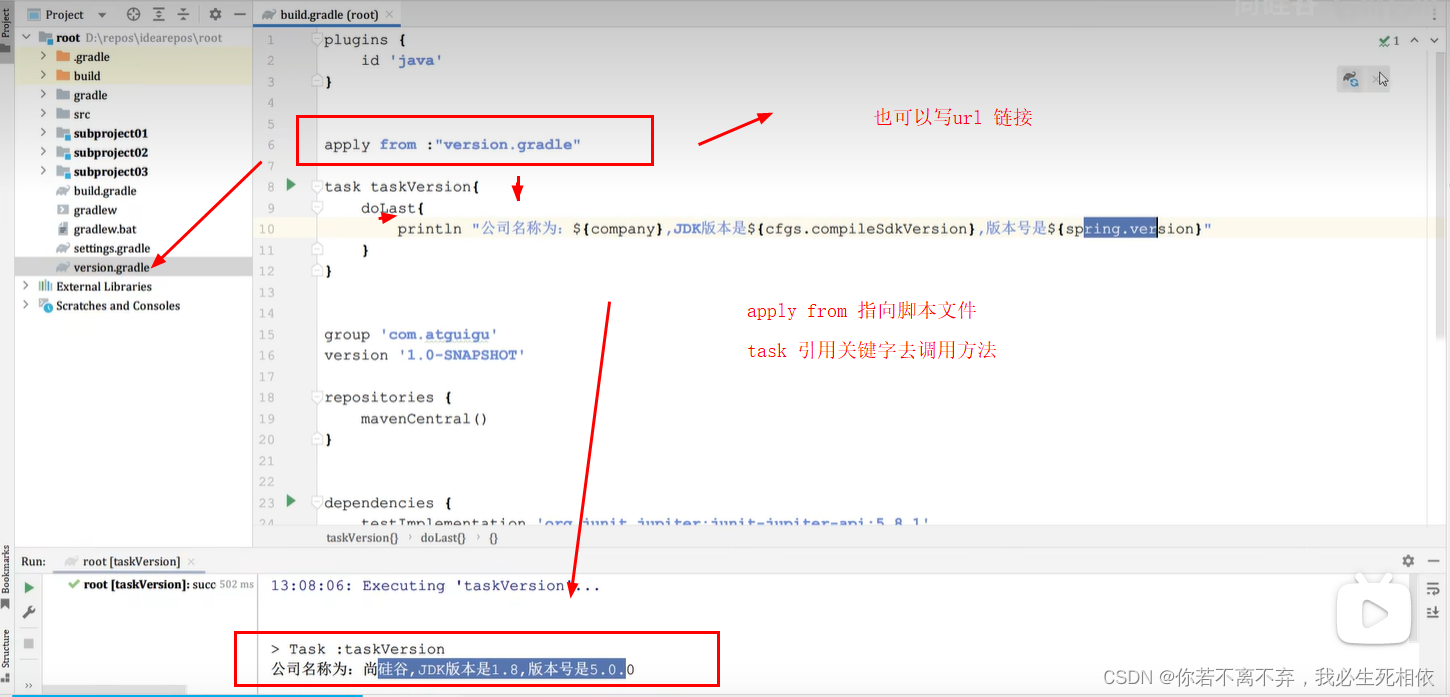Screen dimensions: 1450x697
Task: Collapse the root project node
Action: (26, 38)
